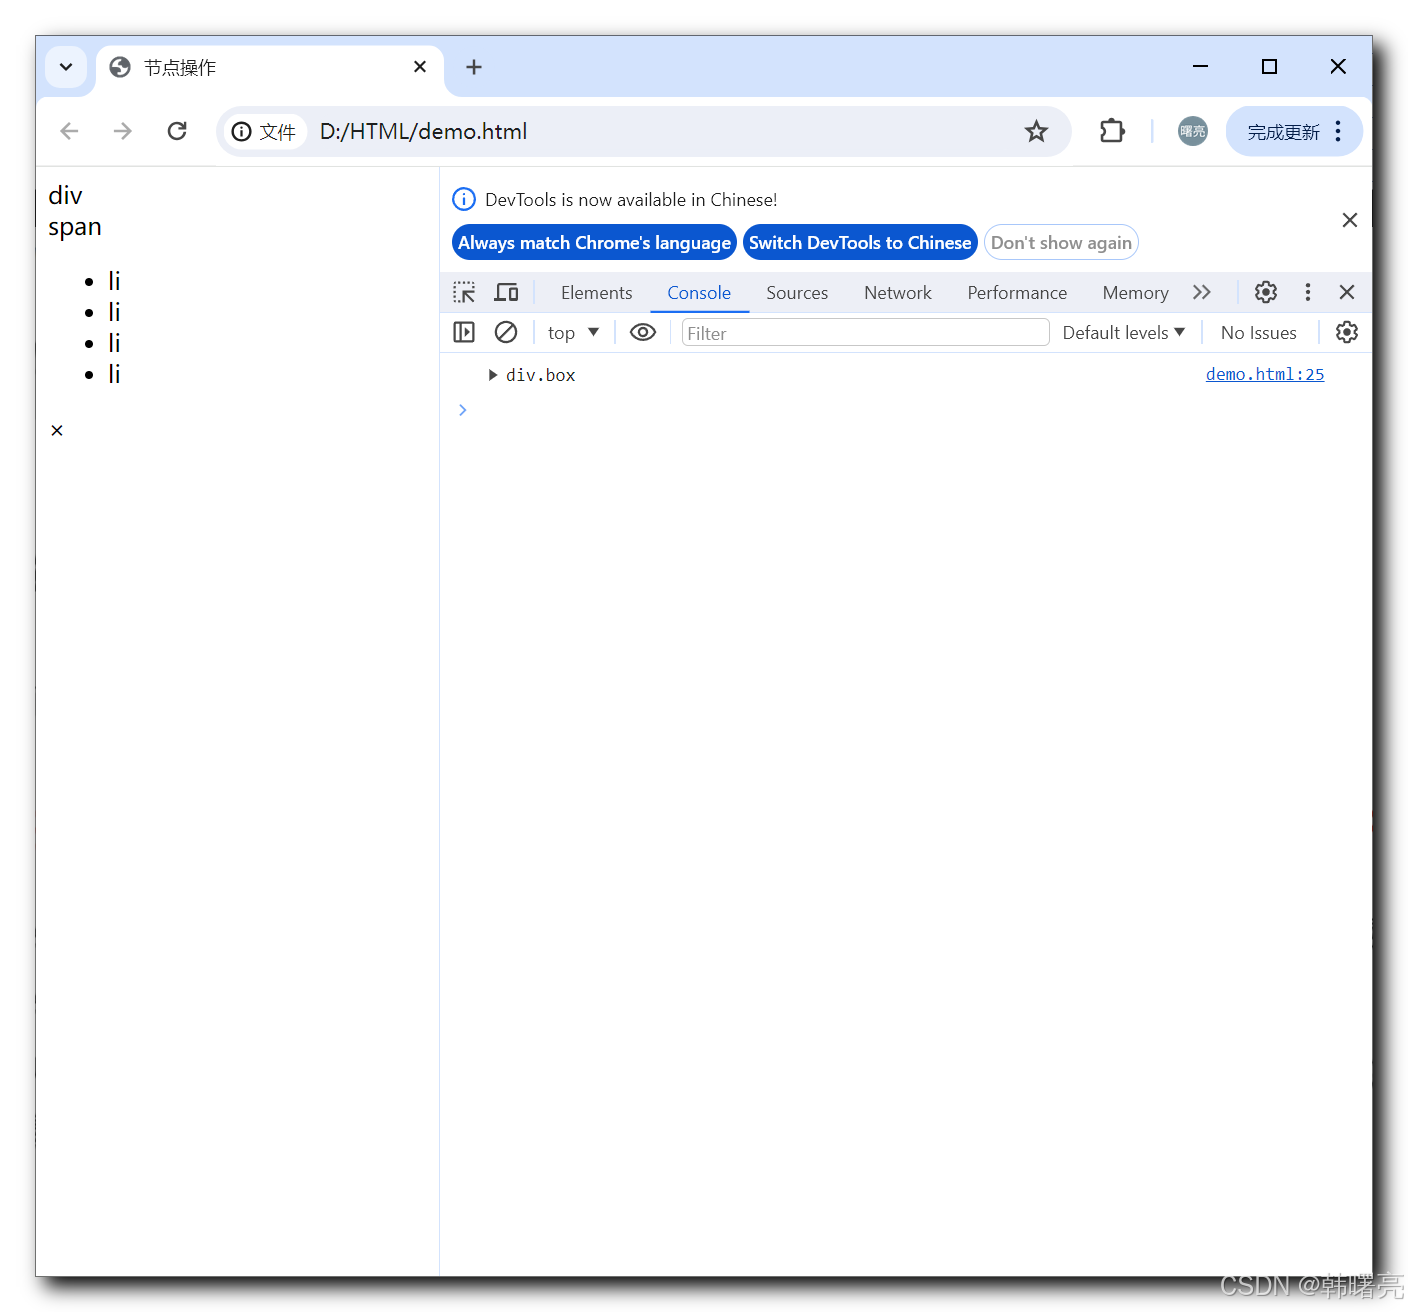Expand the div.box console entry

click(493, 375)
